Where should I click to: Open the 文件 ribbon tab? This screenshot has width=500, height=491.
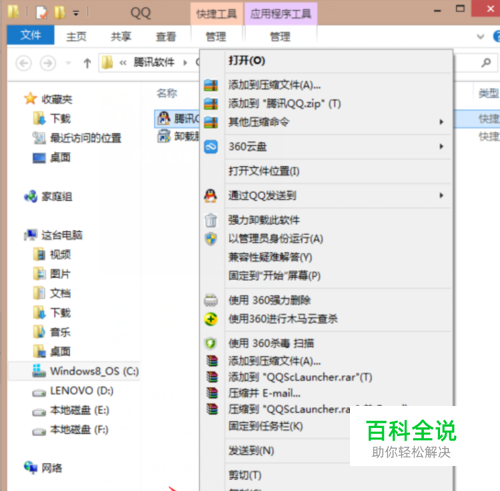[31, 35]
